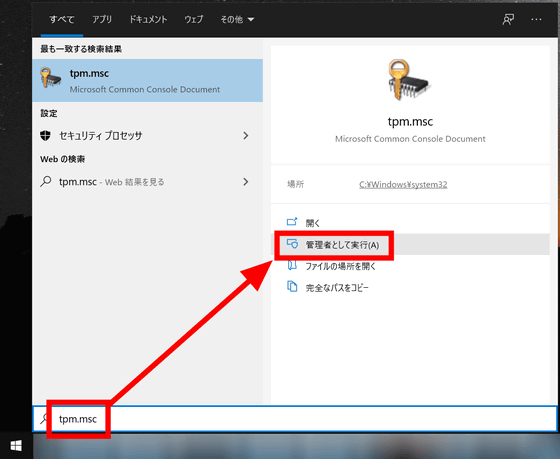Click the tpm.msc title in preview pane
Screen dimensions: 560x459
(410, 122)
